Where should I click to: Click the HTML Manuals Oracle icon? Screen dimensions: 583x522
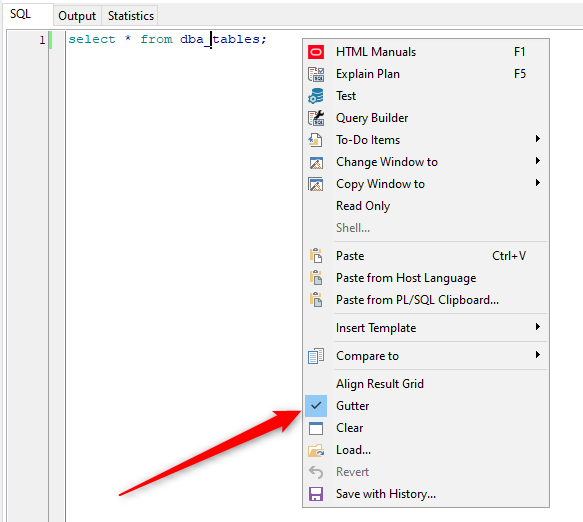[x=316, y=52]
